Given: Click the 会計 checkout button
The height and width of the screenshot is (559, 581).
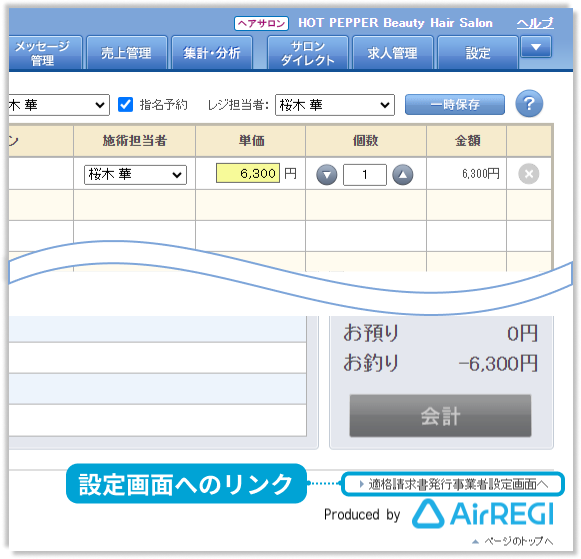Looking at the screenshot, I should coord(440,416).
